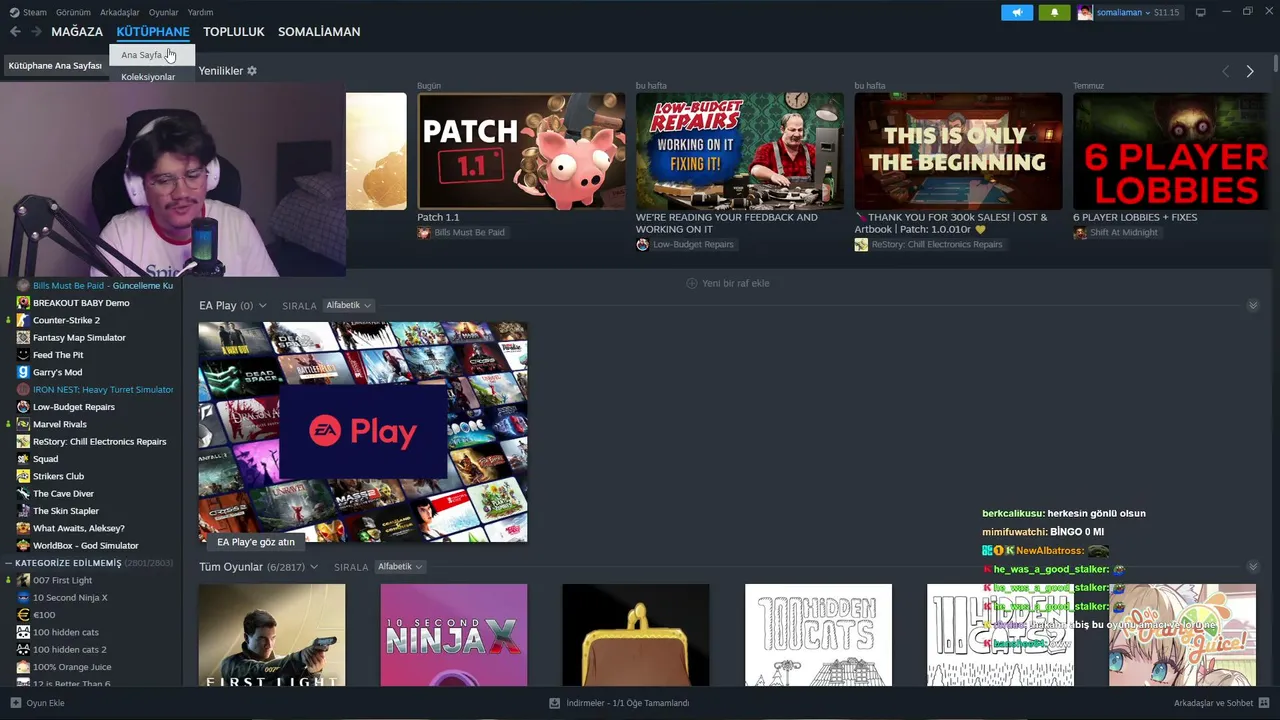
Task: Switch to Big Picture mode via monitor icon
Action: click(1200, 12)
